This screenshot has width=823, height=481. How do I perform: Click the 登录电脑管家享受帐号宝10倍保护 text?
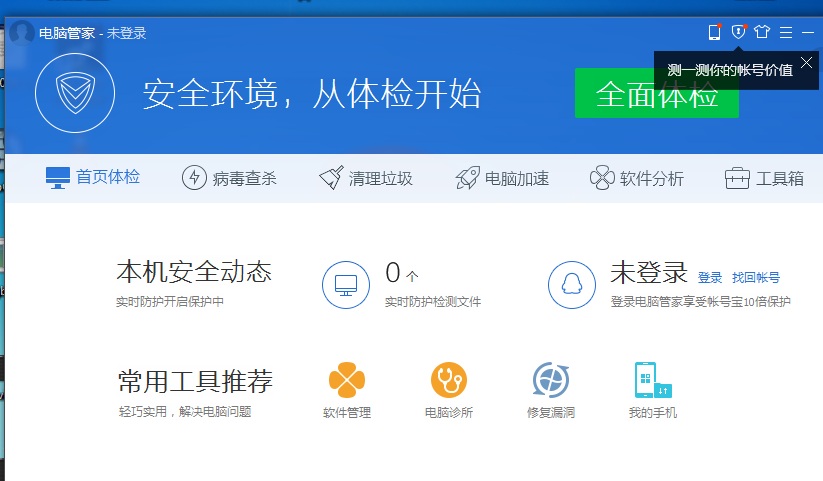tap(701, 301)
